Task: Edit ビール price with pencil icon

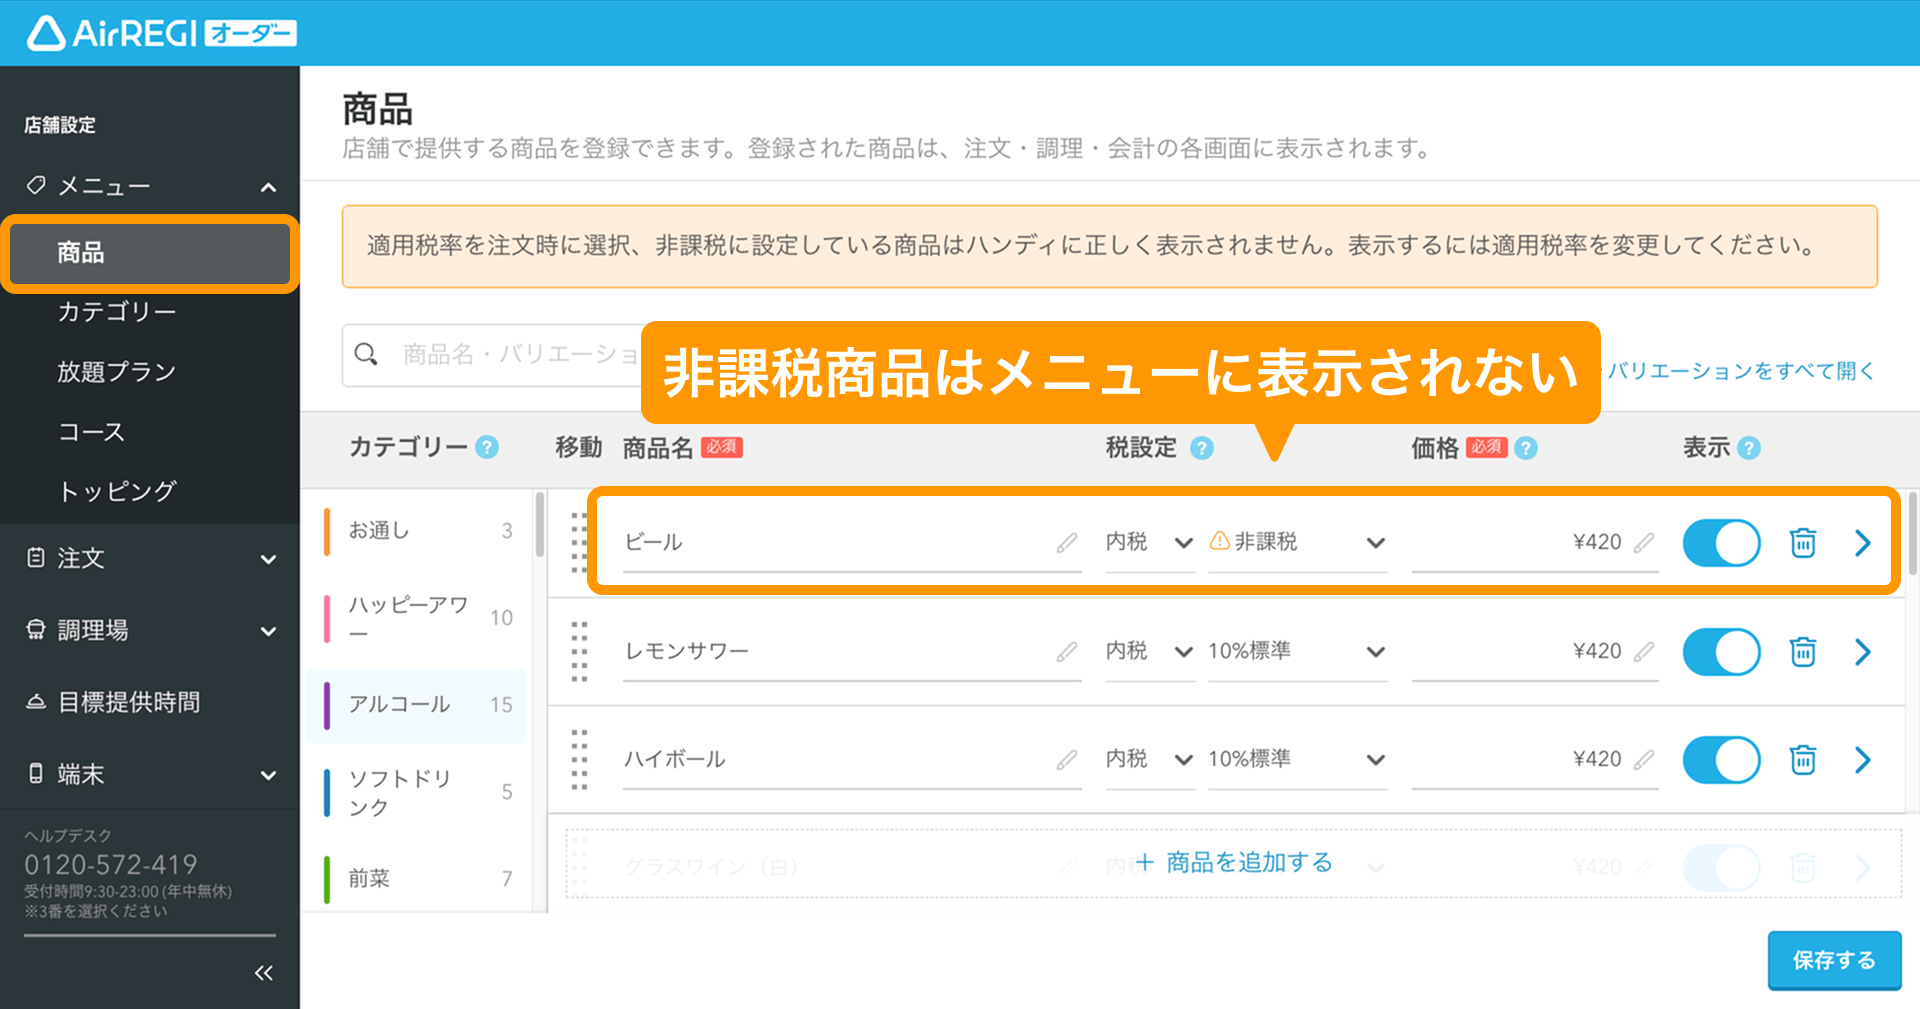Action: coord(1644,543)
